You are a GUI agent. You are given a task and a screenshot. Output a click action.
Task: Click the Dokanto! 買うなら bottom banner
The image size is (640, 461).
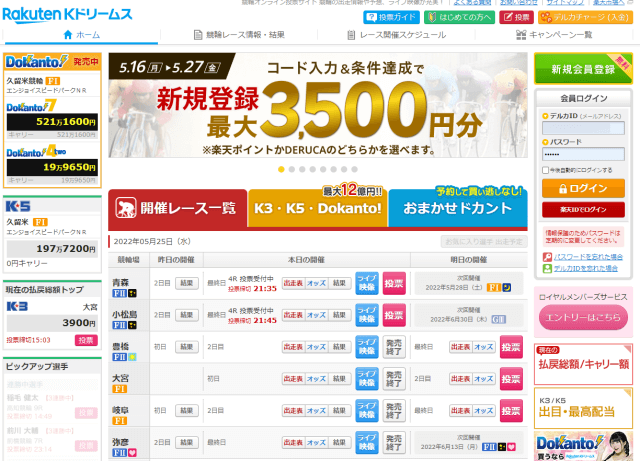[x=583, y=446]
